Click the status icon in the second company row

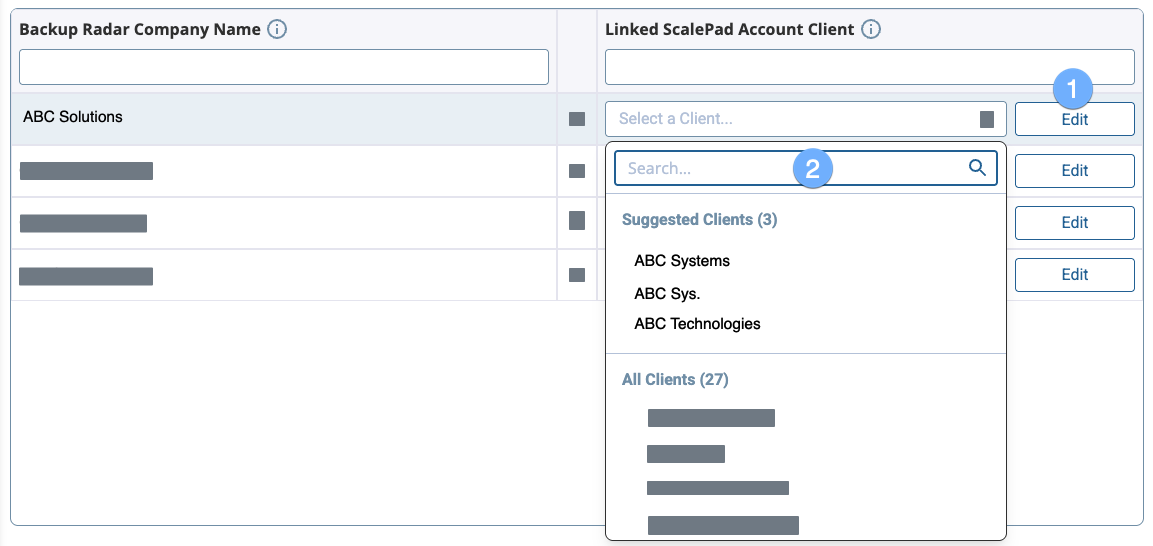click(x=577, y=171)
